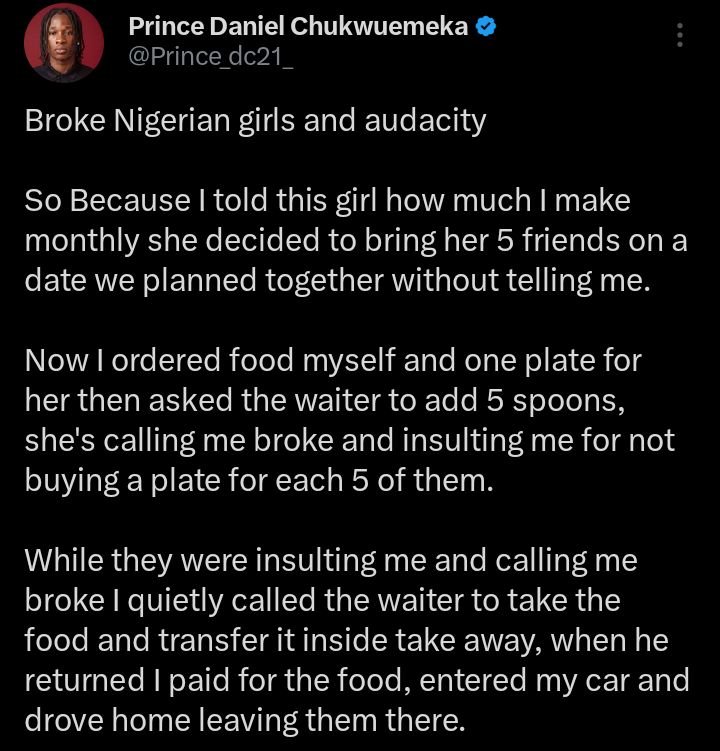Click the line "returned I paid for the food"
This screenshot has width=720, height=751.
coord(357,681)
